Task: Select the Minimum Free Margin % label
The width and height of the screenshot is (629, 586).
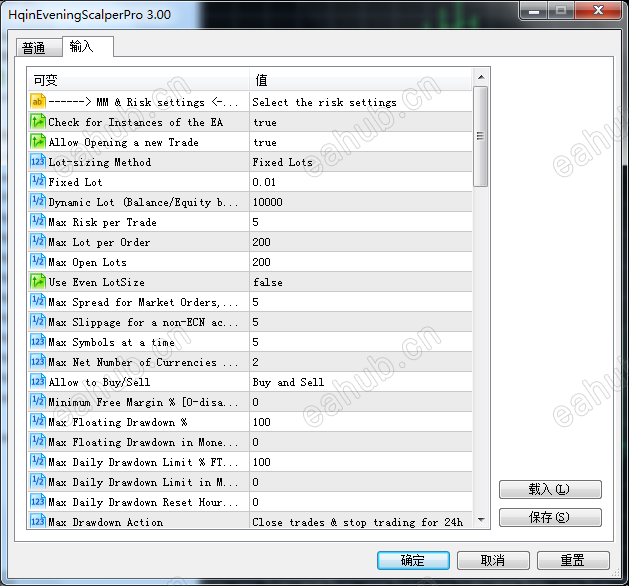Action: click(x=143, y=402)
